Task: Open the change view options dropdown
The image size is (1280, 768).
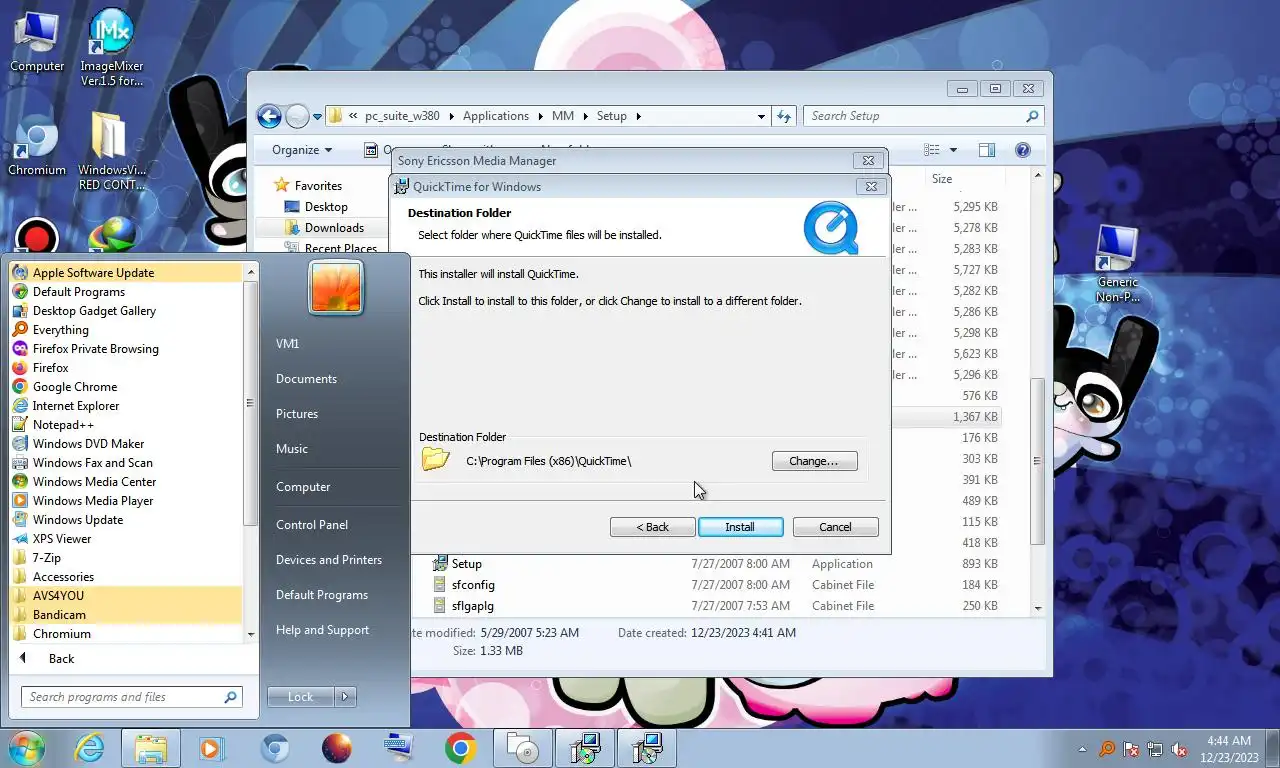Action: 953,150
